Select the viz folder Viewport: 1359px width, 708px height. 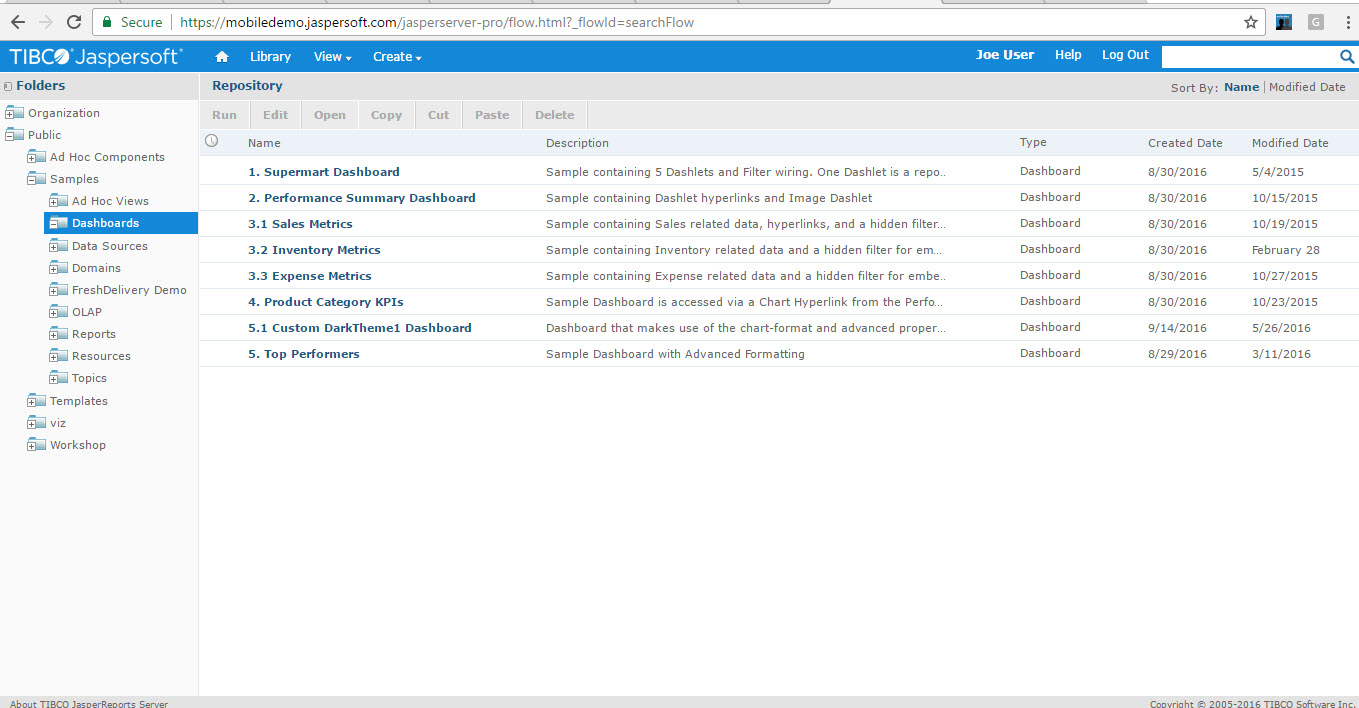point(58,423)
